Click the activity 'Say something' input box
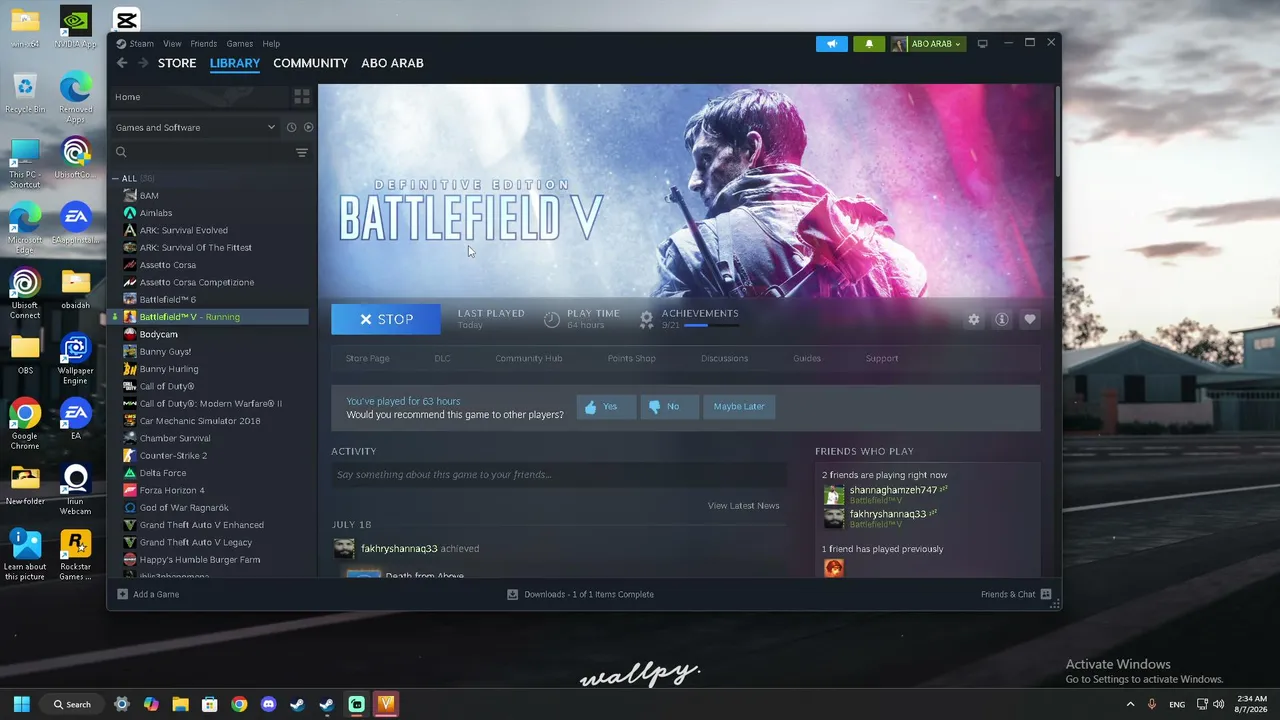The height and width of the screenshot is (720, 1280). [558, 475]
